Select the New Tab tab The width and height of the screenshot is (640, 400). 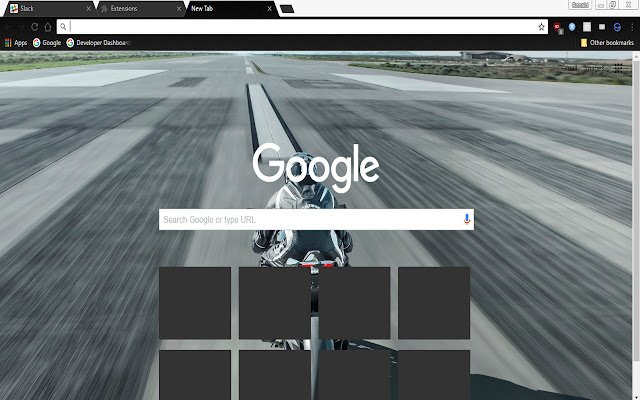(231, 9)
